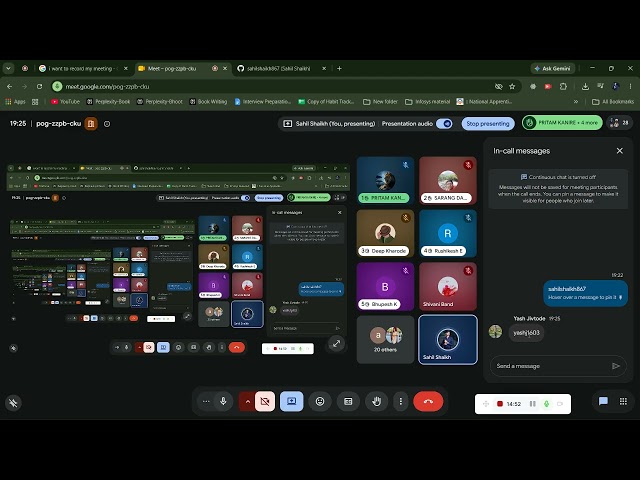This screenshot has width=640, height=480.
Task: Reload the page
Action: point(40,87)
